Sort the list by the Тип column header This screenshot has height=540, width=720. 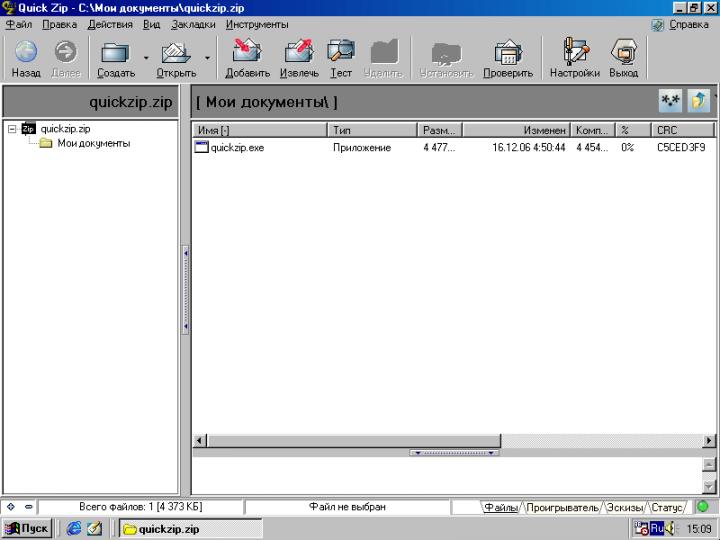pos(372,130)
